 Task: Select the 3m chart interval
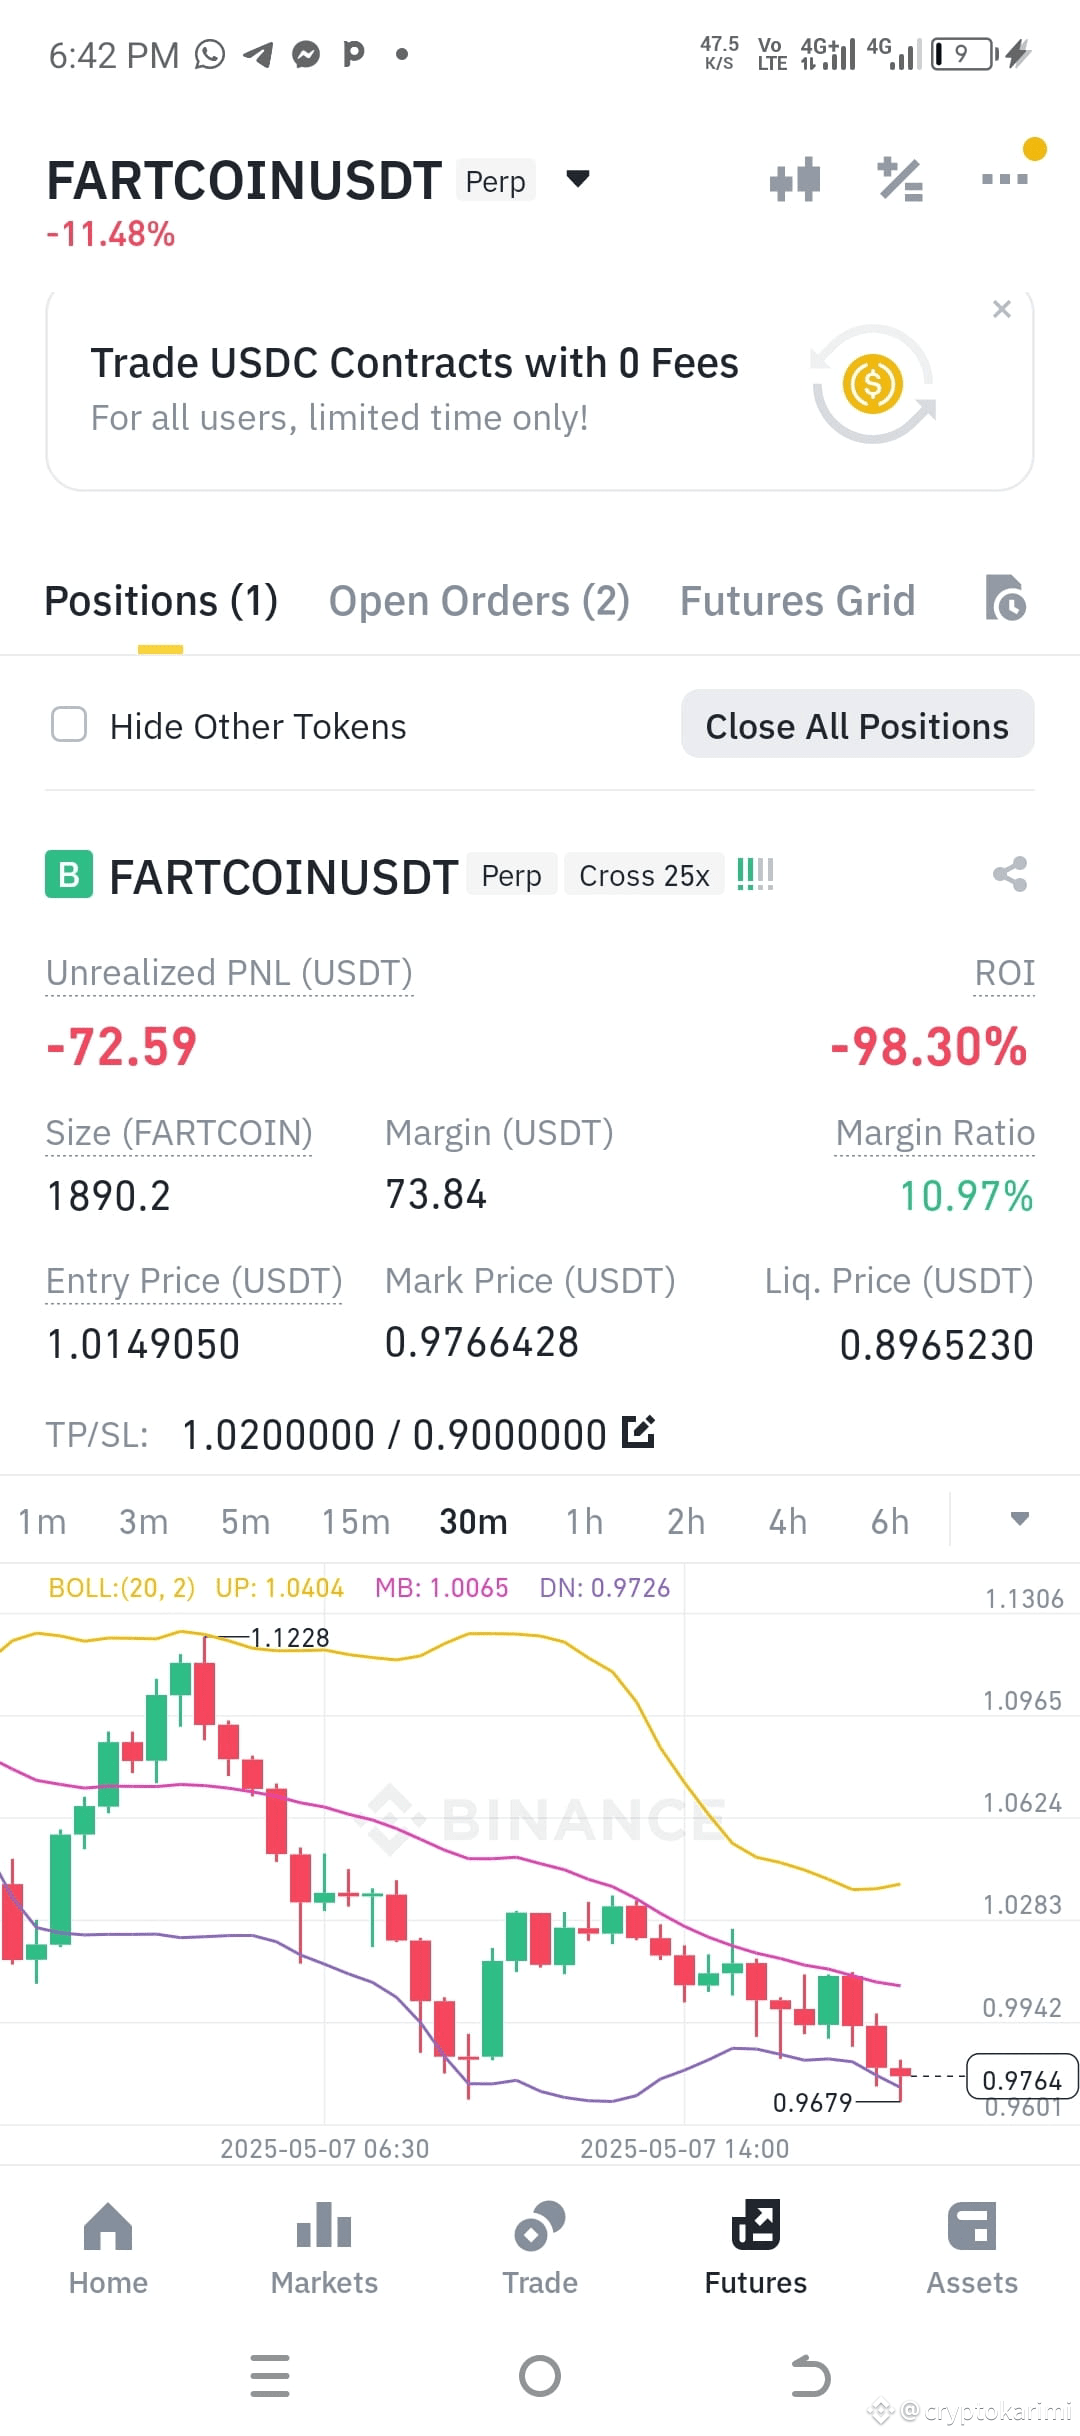click(143, 1522)
